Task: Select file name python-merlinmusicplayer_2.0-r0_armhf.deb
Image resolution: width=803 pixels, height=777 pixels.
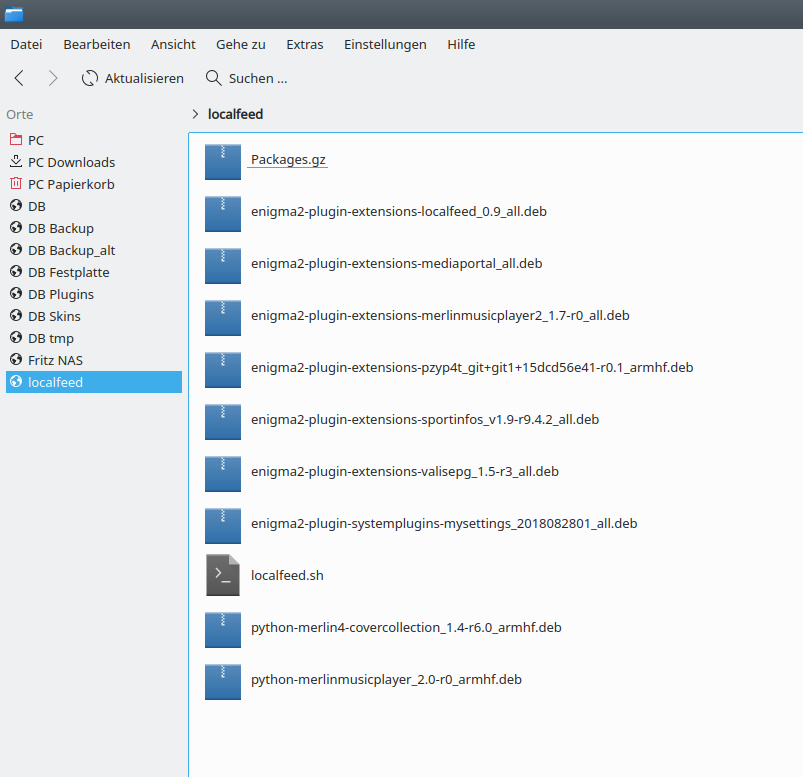Action: pyautogui.click(x=386, y=679)
